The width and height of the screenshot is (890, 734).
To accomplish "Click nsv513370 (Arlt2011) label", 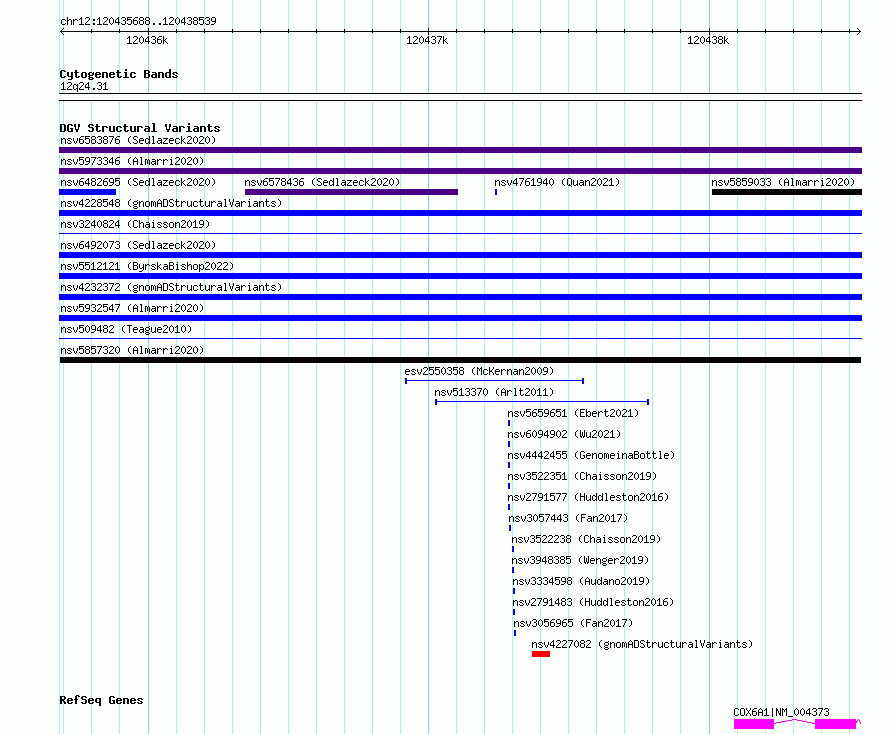I will tap(494, 392).
